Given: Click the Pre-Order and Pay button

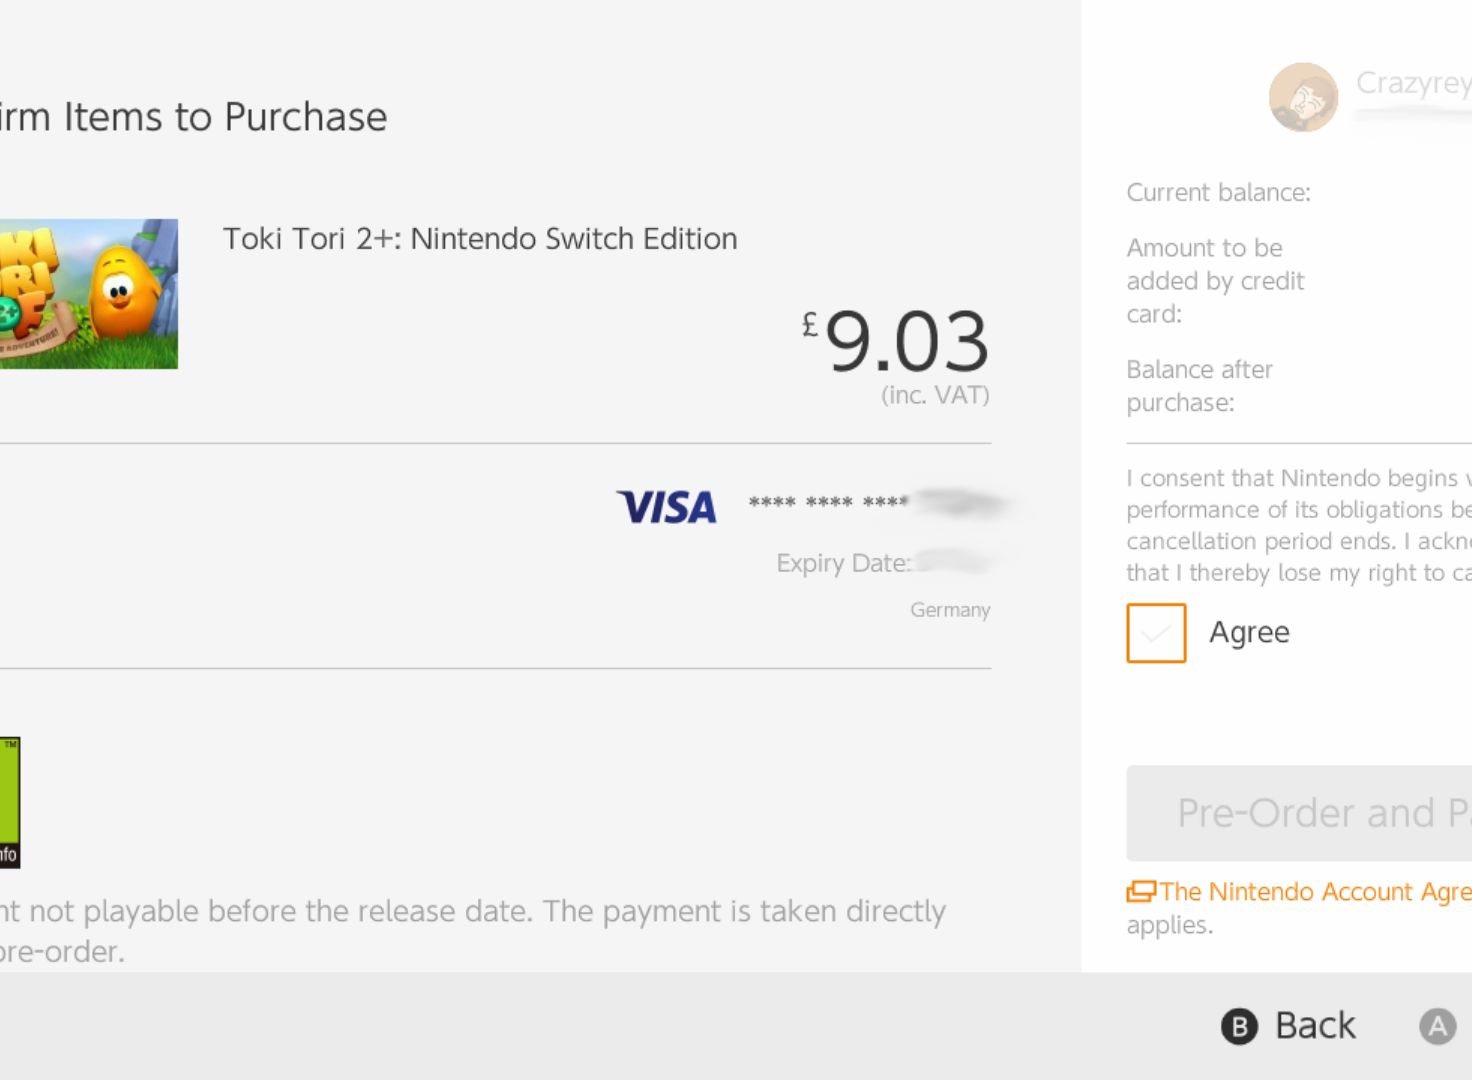Looking at the screenshot, I should click(1299, 813).
